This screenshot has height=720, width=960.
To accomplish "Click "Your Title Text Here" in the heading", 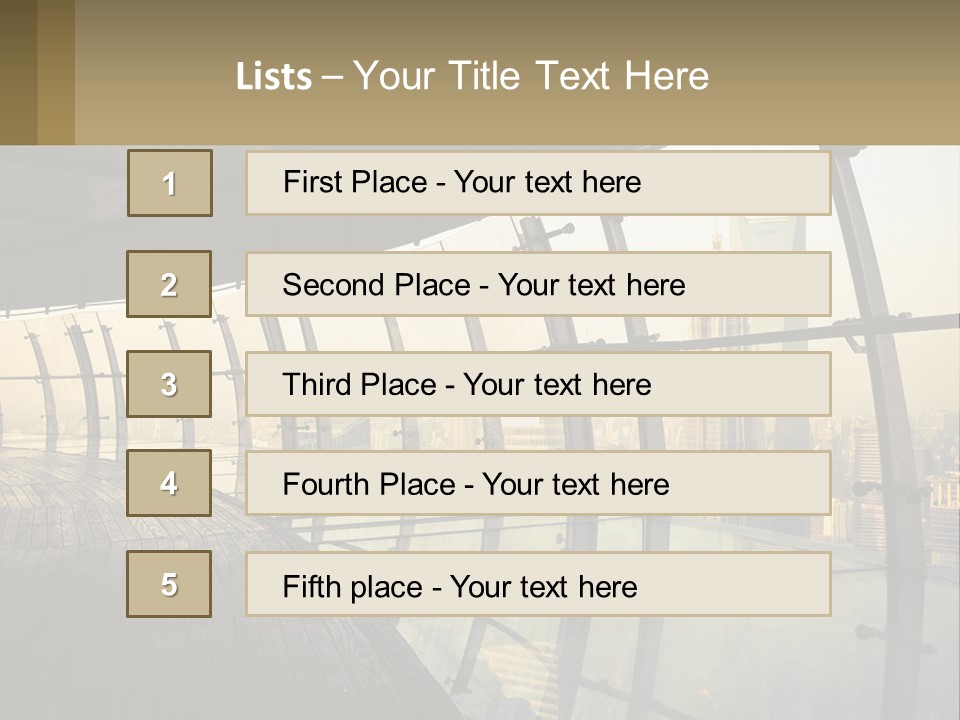I will pyautogui.click(x=531, y=76).
